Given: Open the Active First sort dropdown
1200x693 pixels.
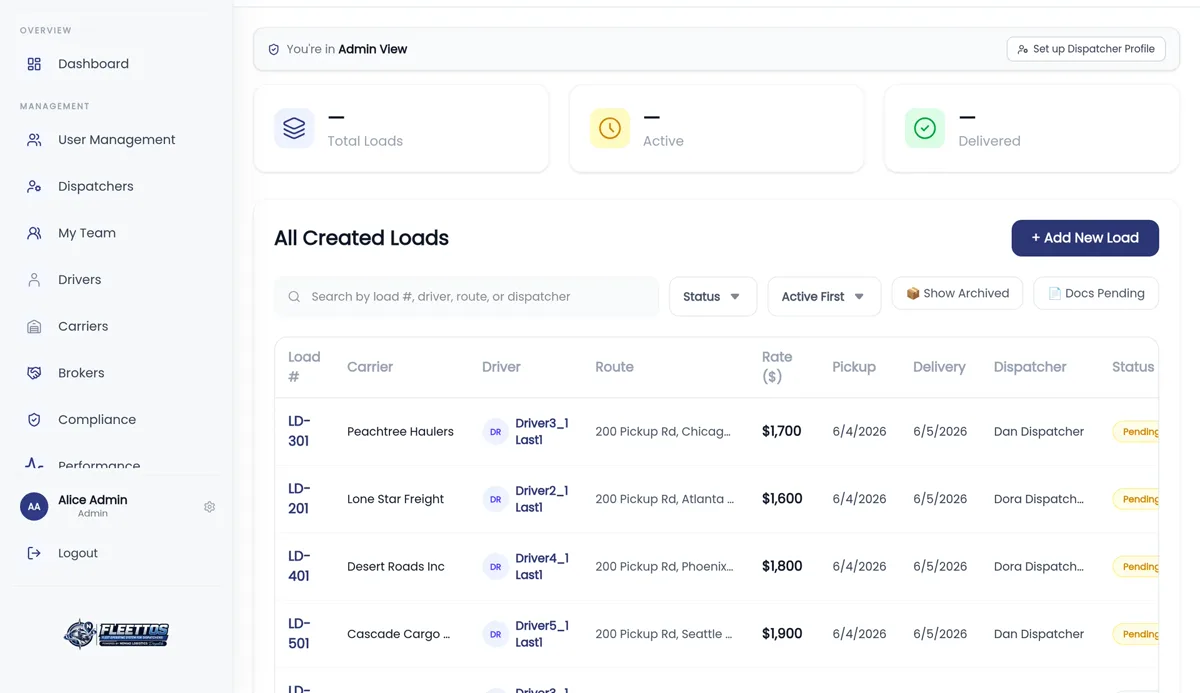Looking at the screenshot, I should (824, 296).
